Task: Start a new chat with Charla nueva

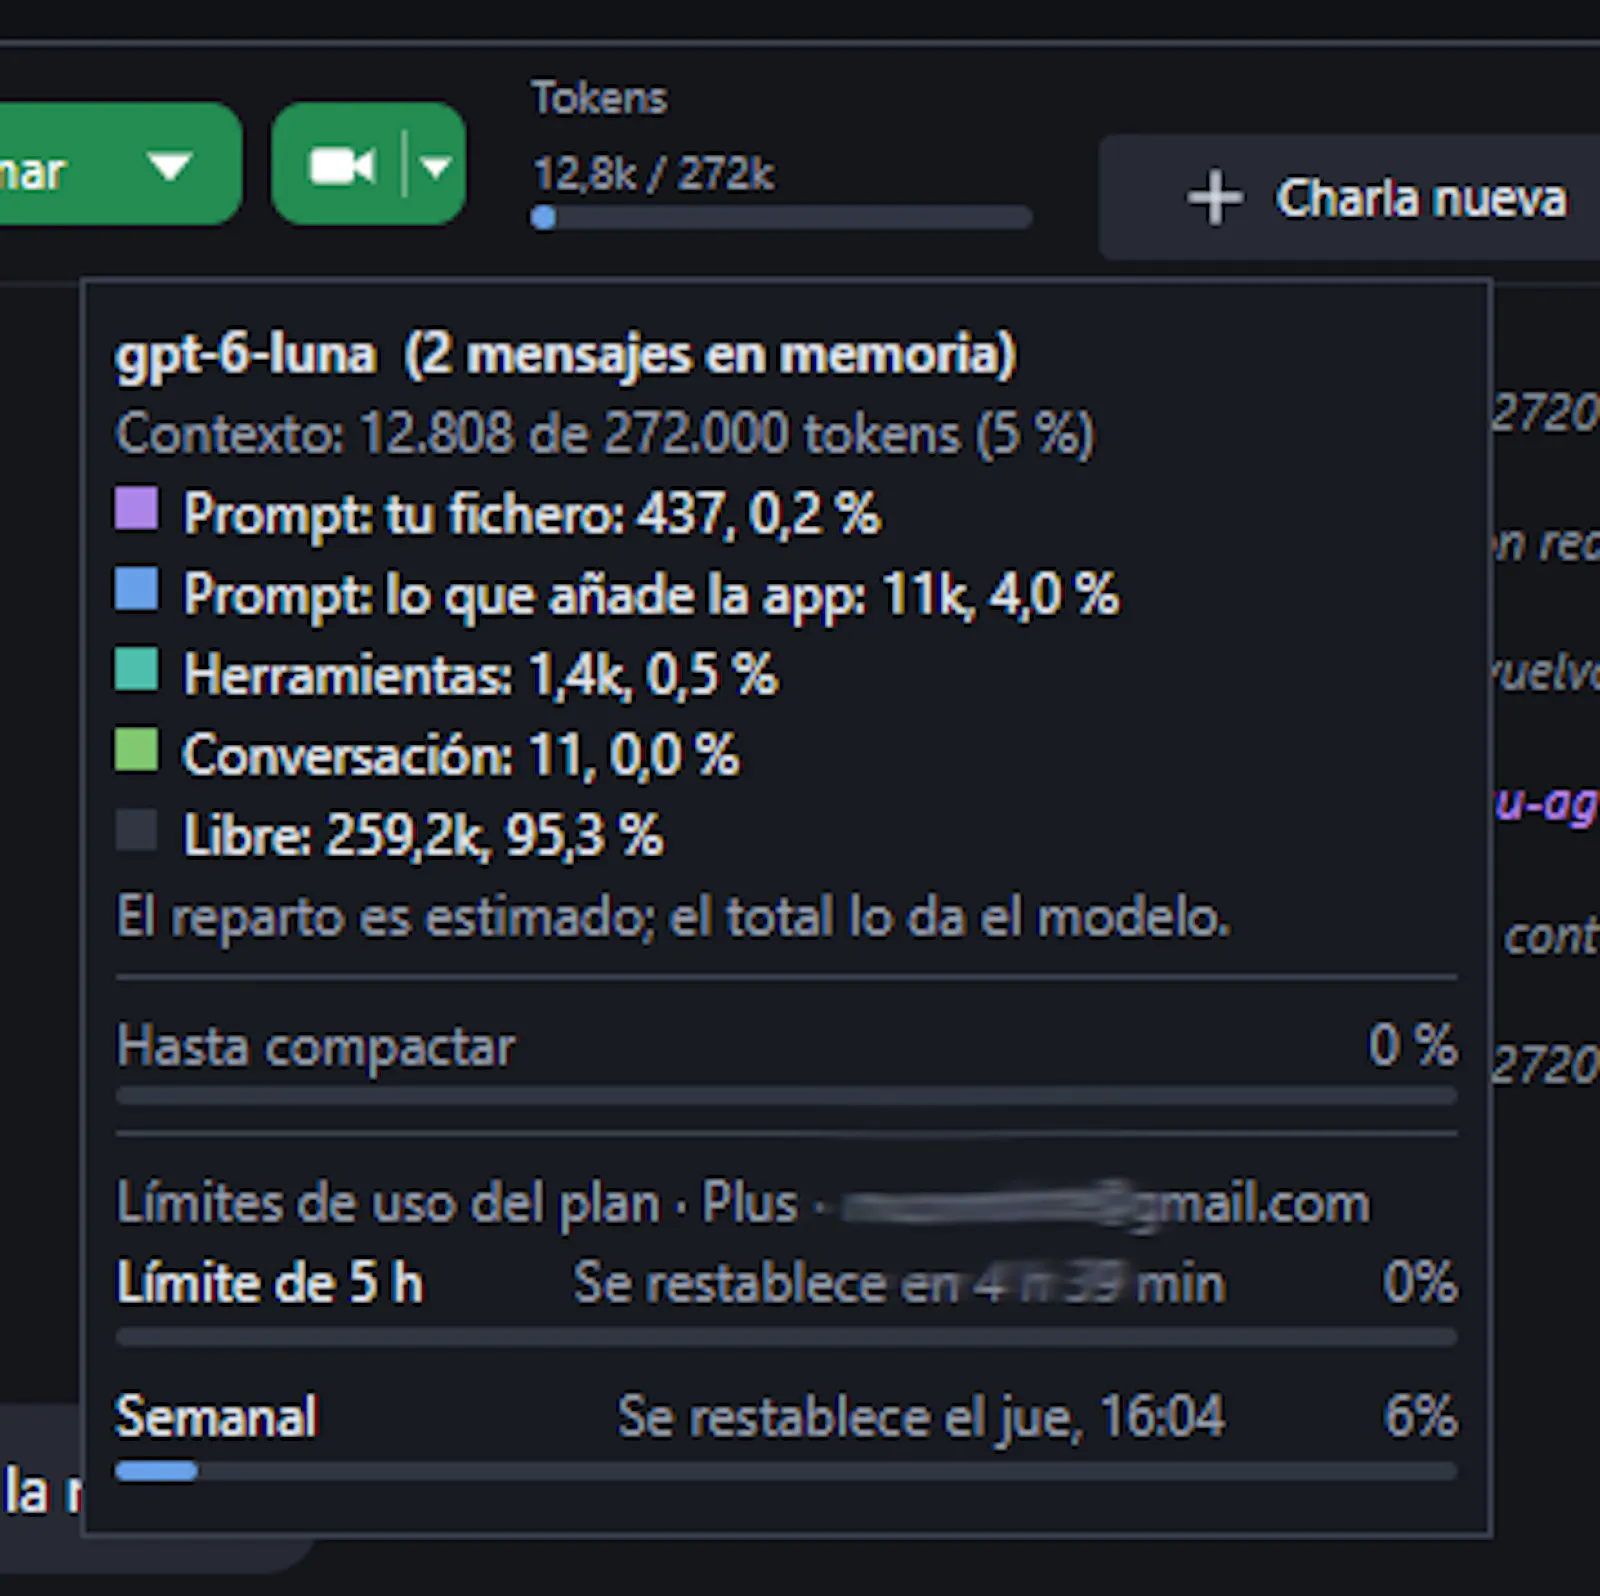Action: tap(1349, 197)
